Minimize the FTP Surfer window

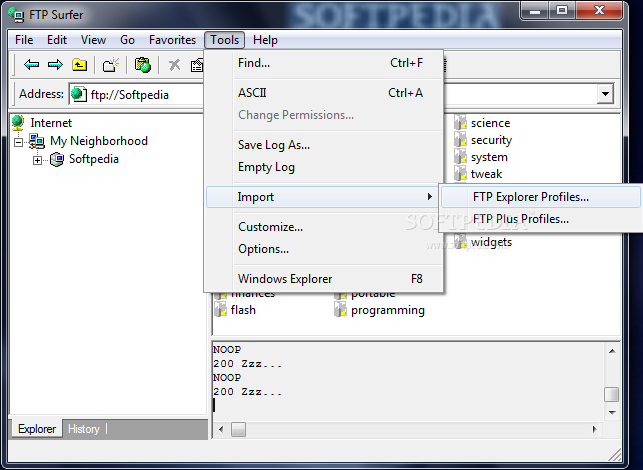coord(535,11)
